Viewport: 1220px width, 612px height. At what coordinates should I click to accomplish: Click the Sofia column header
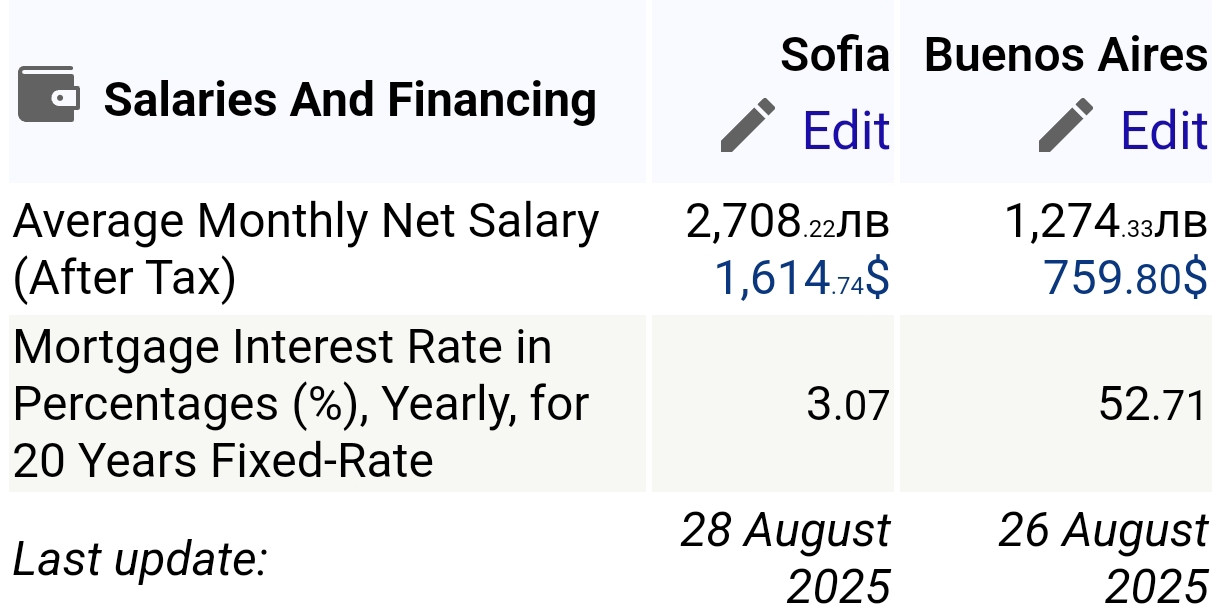[x=834, y=55]
